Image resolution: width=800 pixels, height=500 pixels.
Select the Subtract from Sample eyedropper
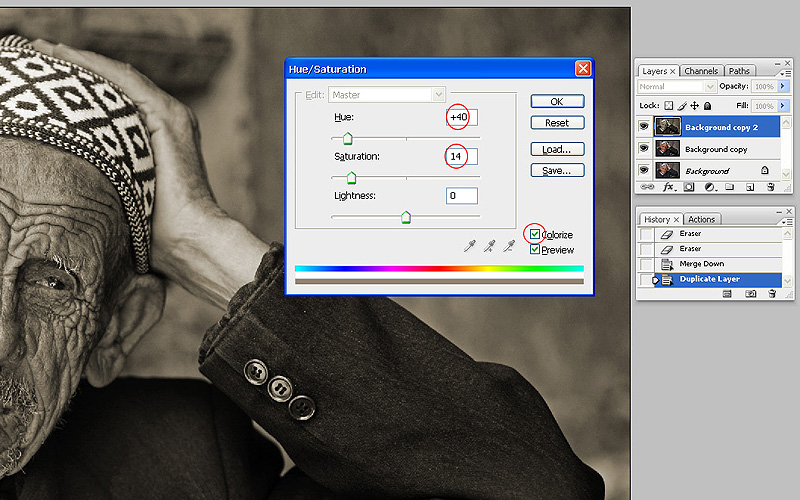(510, 245)
